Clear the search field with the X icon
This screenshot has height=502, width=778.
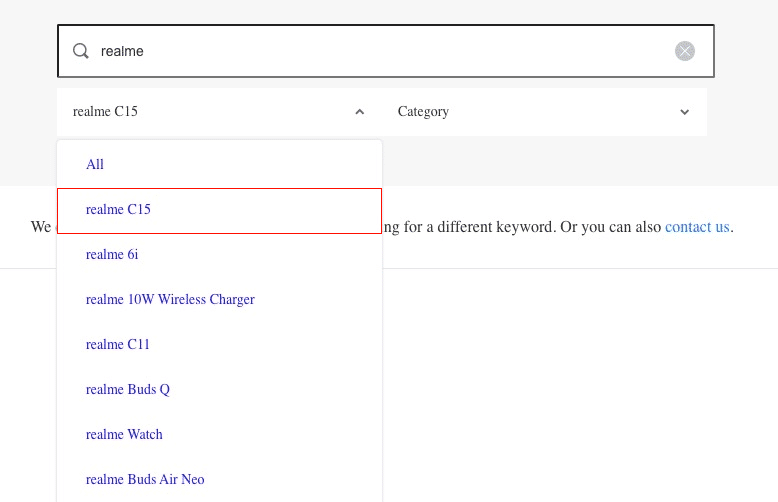click(685, 51)
